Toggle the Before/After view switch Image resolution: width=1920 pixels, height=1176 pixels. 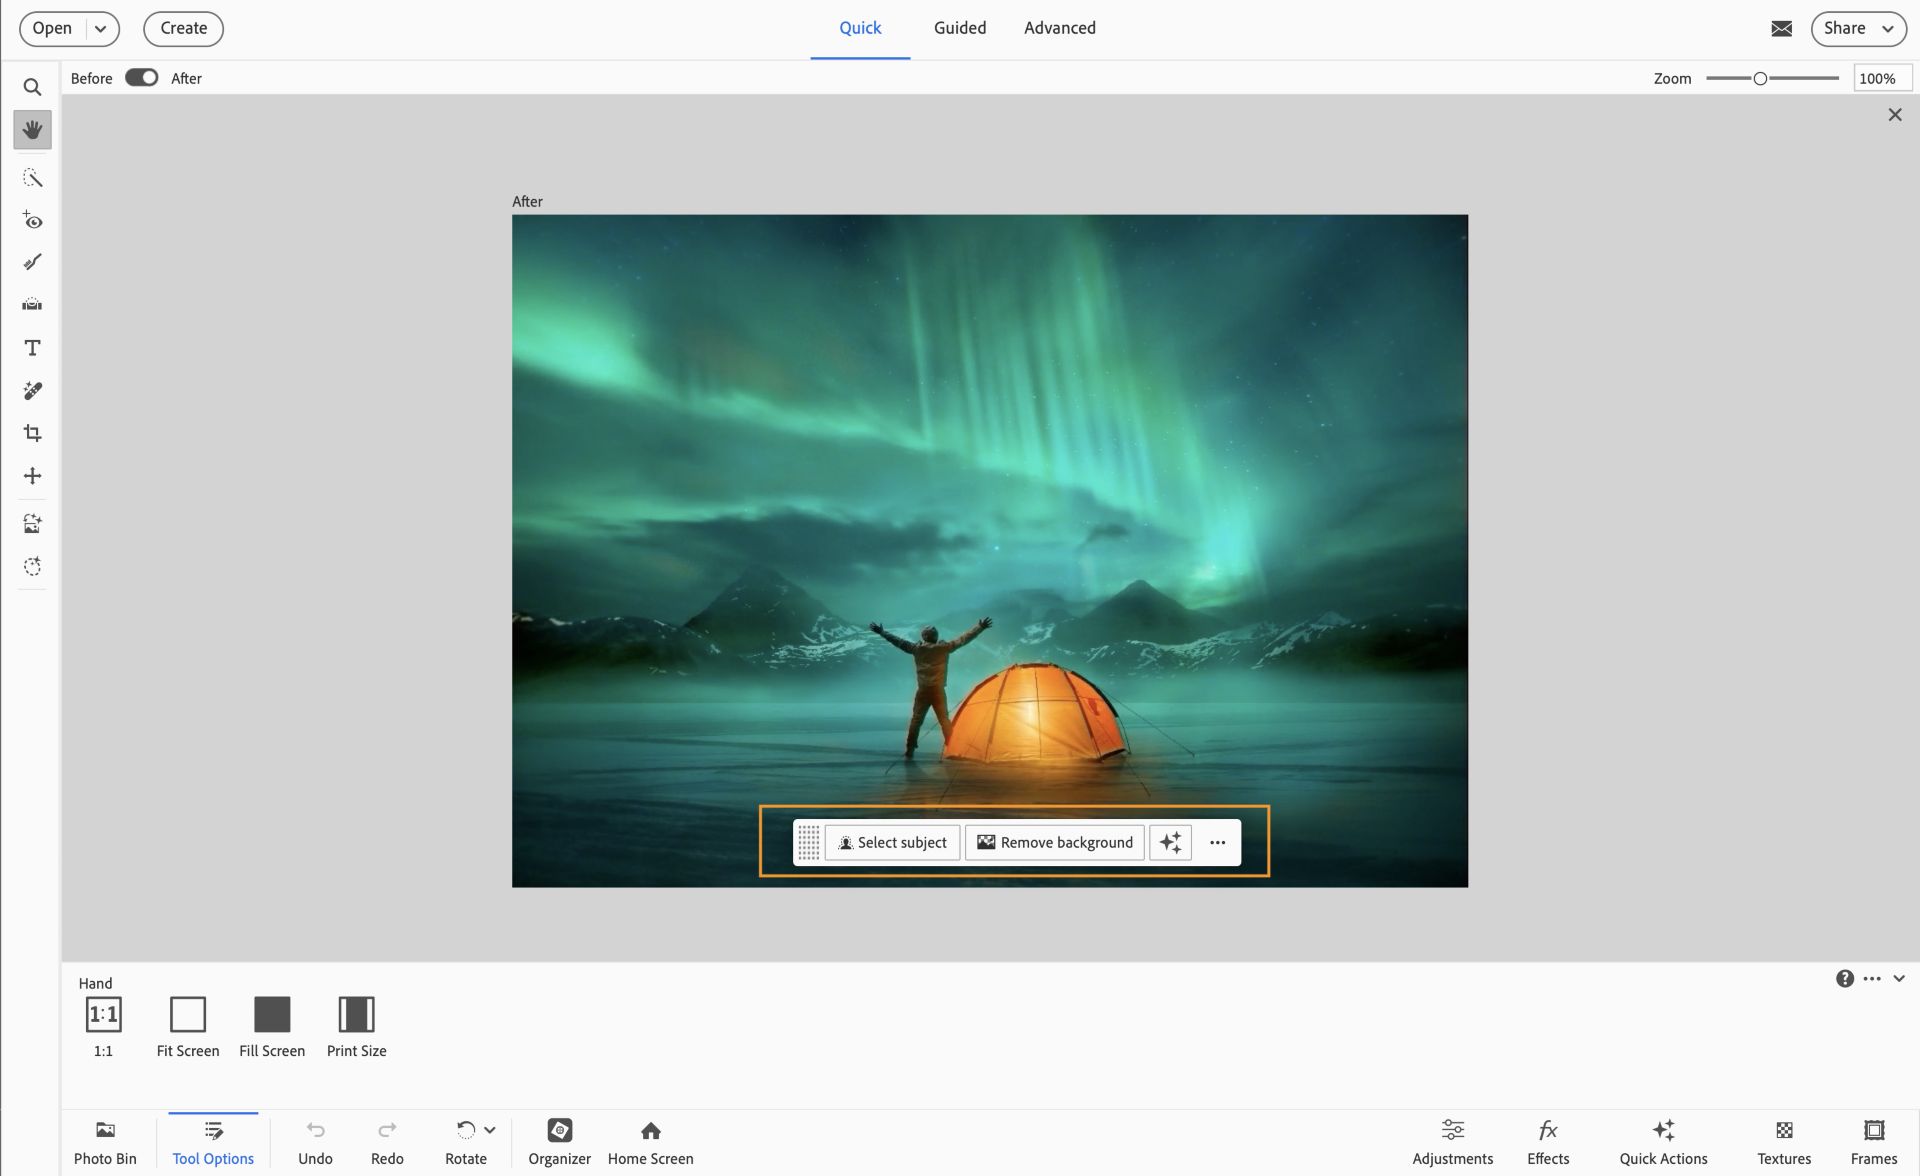(x=141, y=78)
